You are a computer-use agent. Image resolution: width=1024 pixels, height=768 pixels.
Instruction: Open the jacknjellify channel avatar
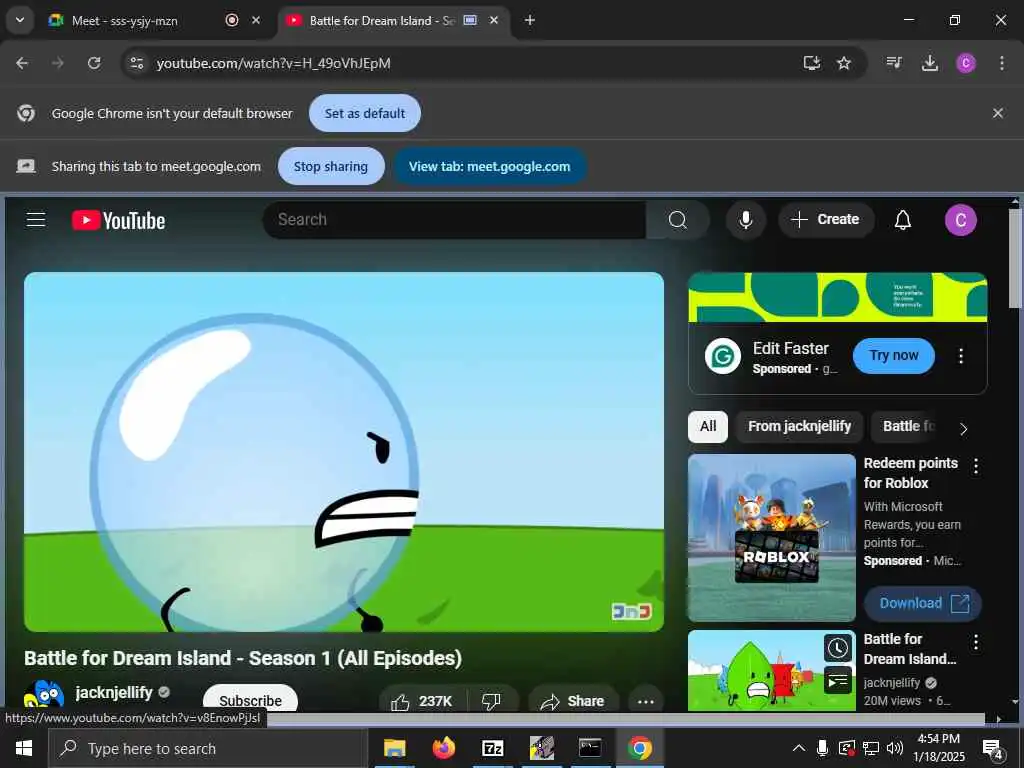pos(44,695)
